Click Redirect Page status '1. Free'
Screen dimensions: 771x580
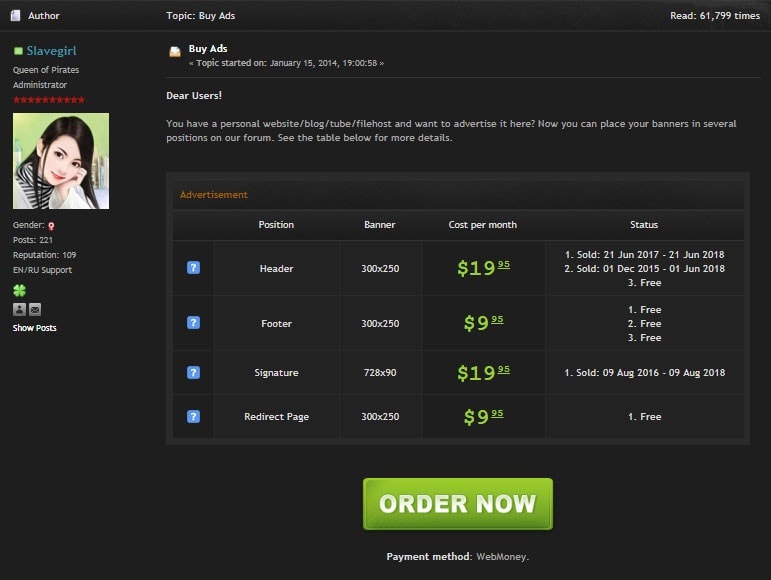click(x=644, y=417)
